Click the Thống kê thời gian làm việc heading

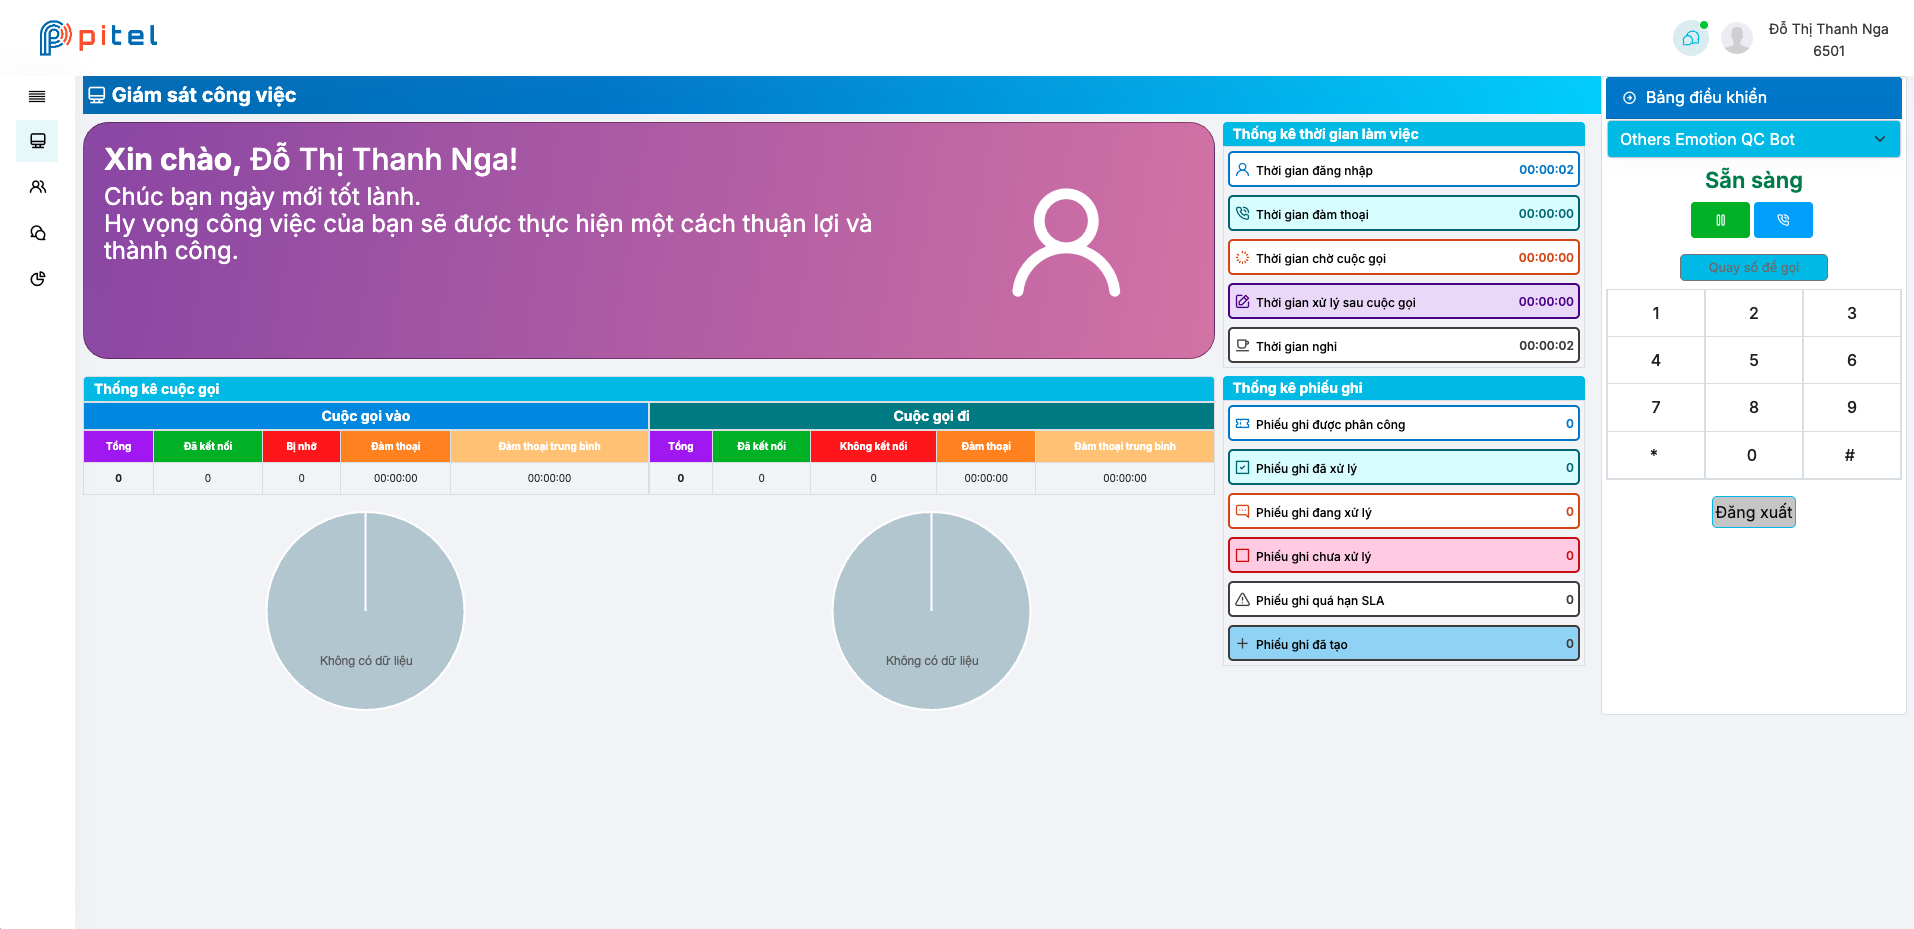tap(1325, 134)
